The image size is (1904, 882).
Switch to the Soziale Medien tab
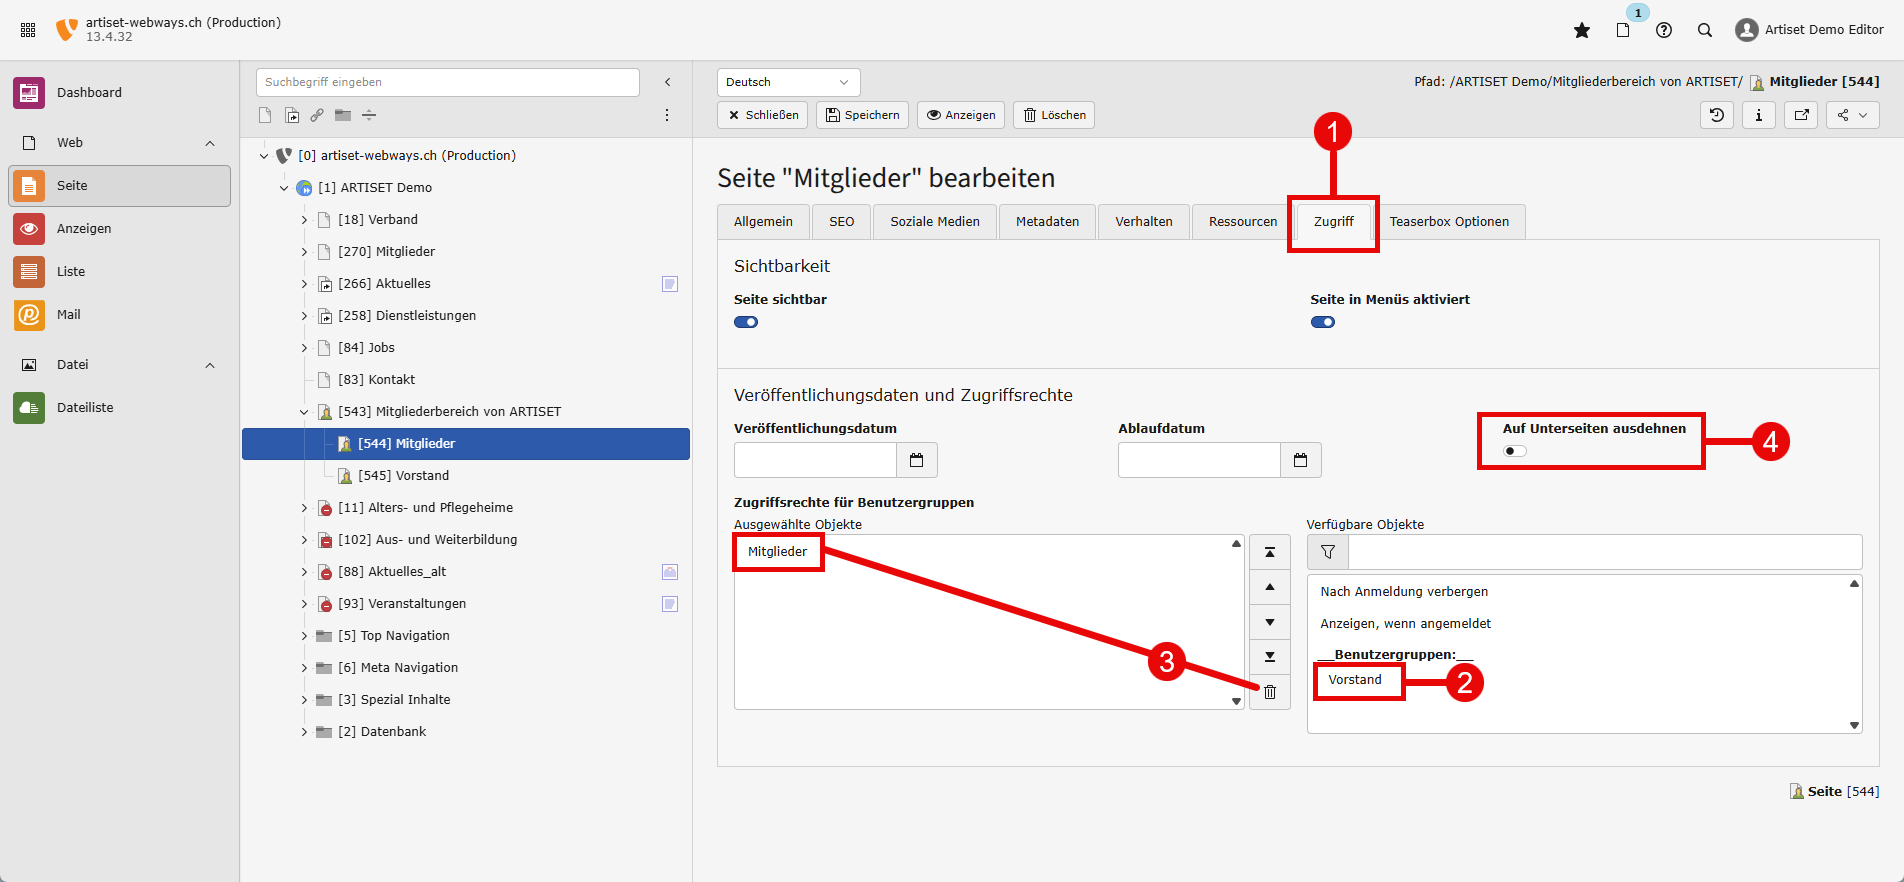(935, 222)
